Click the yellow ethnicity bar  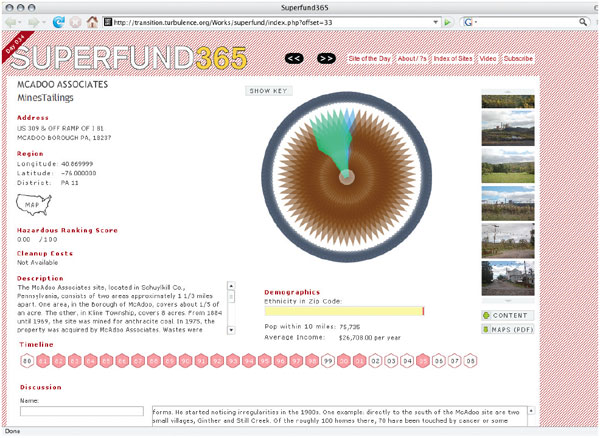tap(344, 311)
